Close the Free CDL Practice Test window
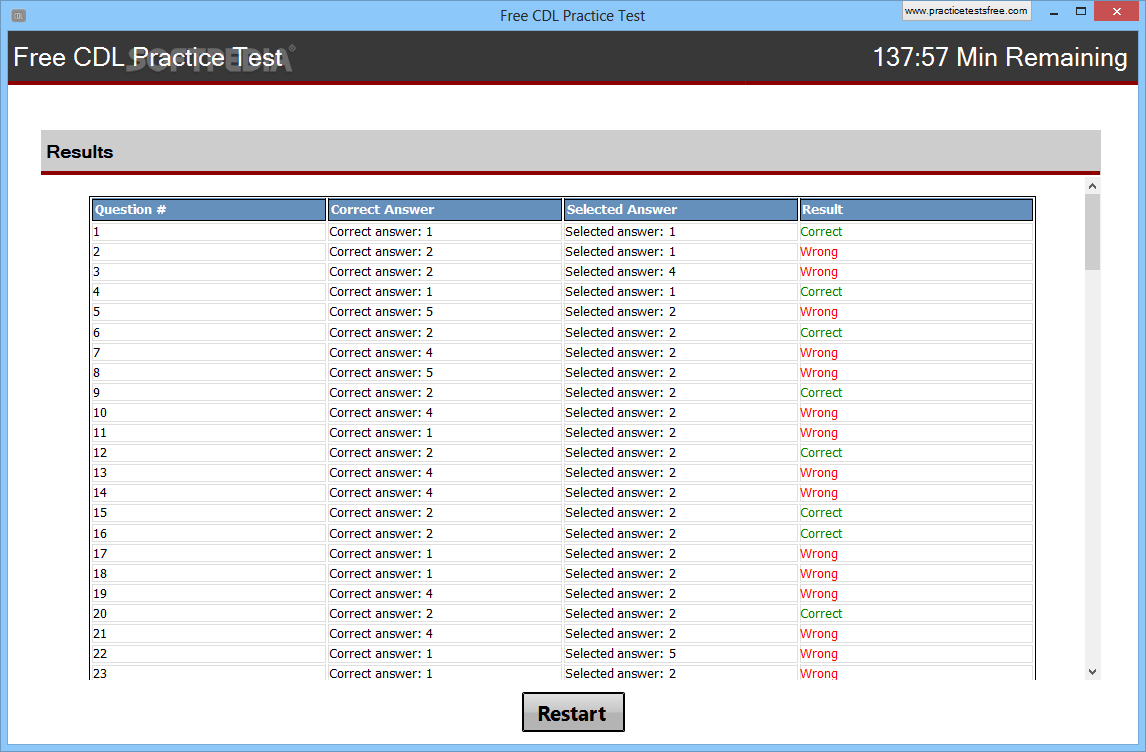The width and height of the screenshot is (1146, 752). pyautogui.click(x=1117, y=12)
